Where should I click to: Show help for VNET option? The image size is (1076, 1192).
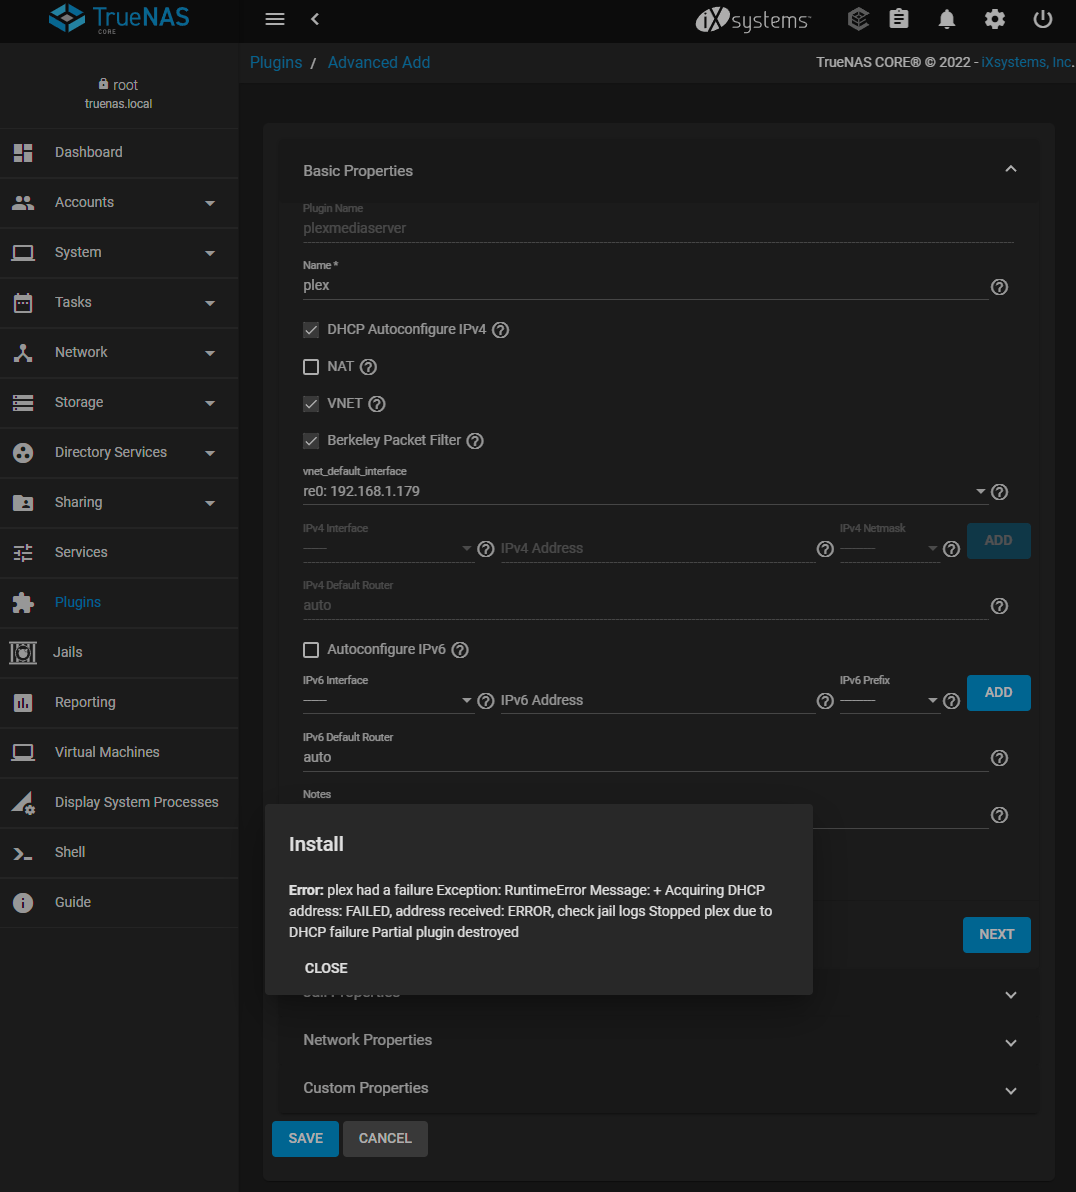click(x=376, y=404)
